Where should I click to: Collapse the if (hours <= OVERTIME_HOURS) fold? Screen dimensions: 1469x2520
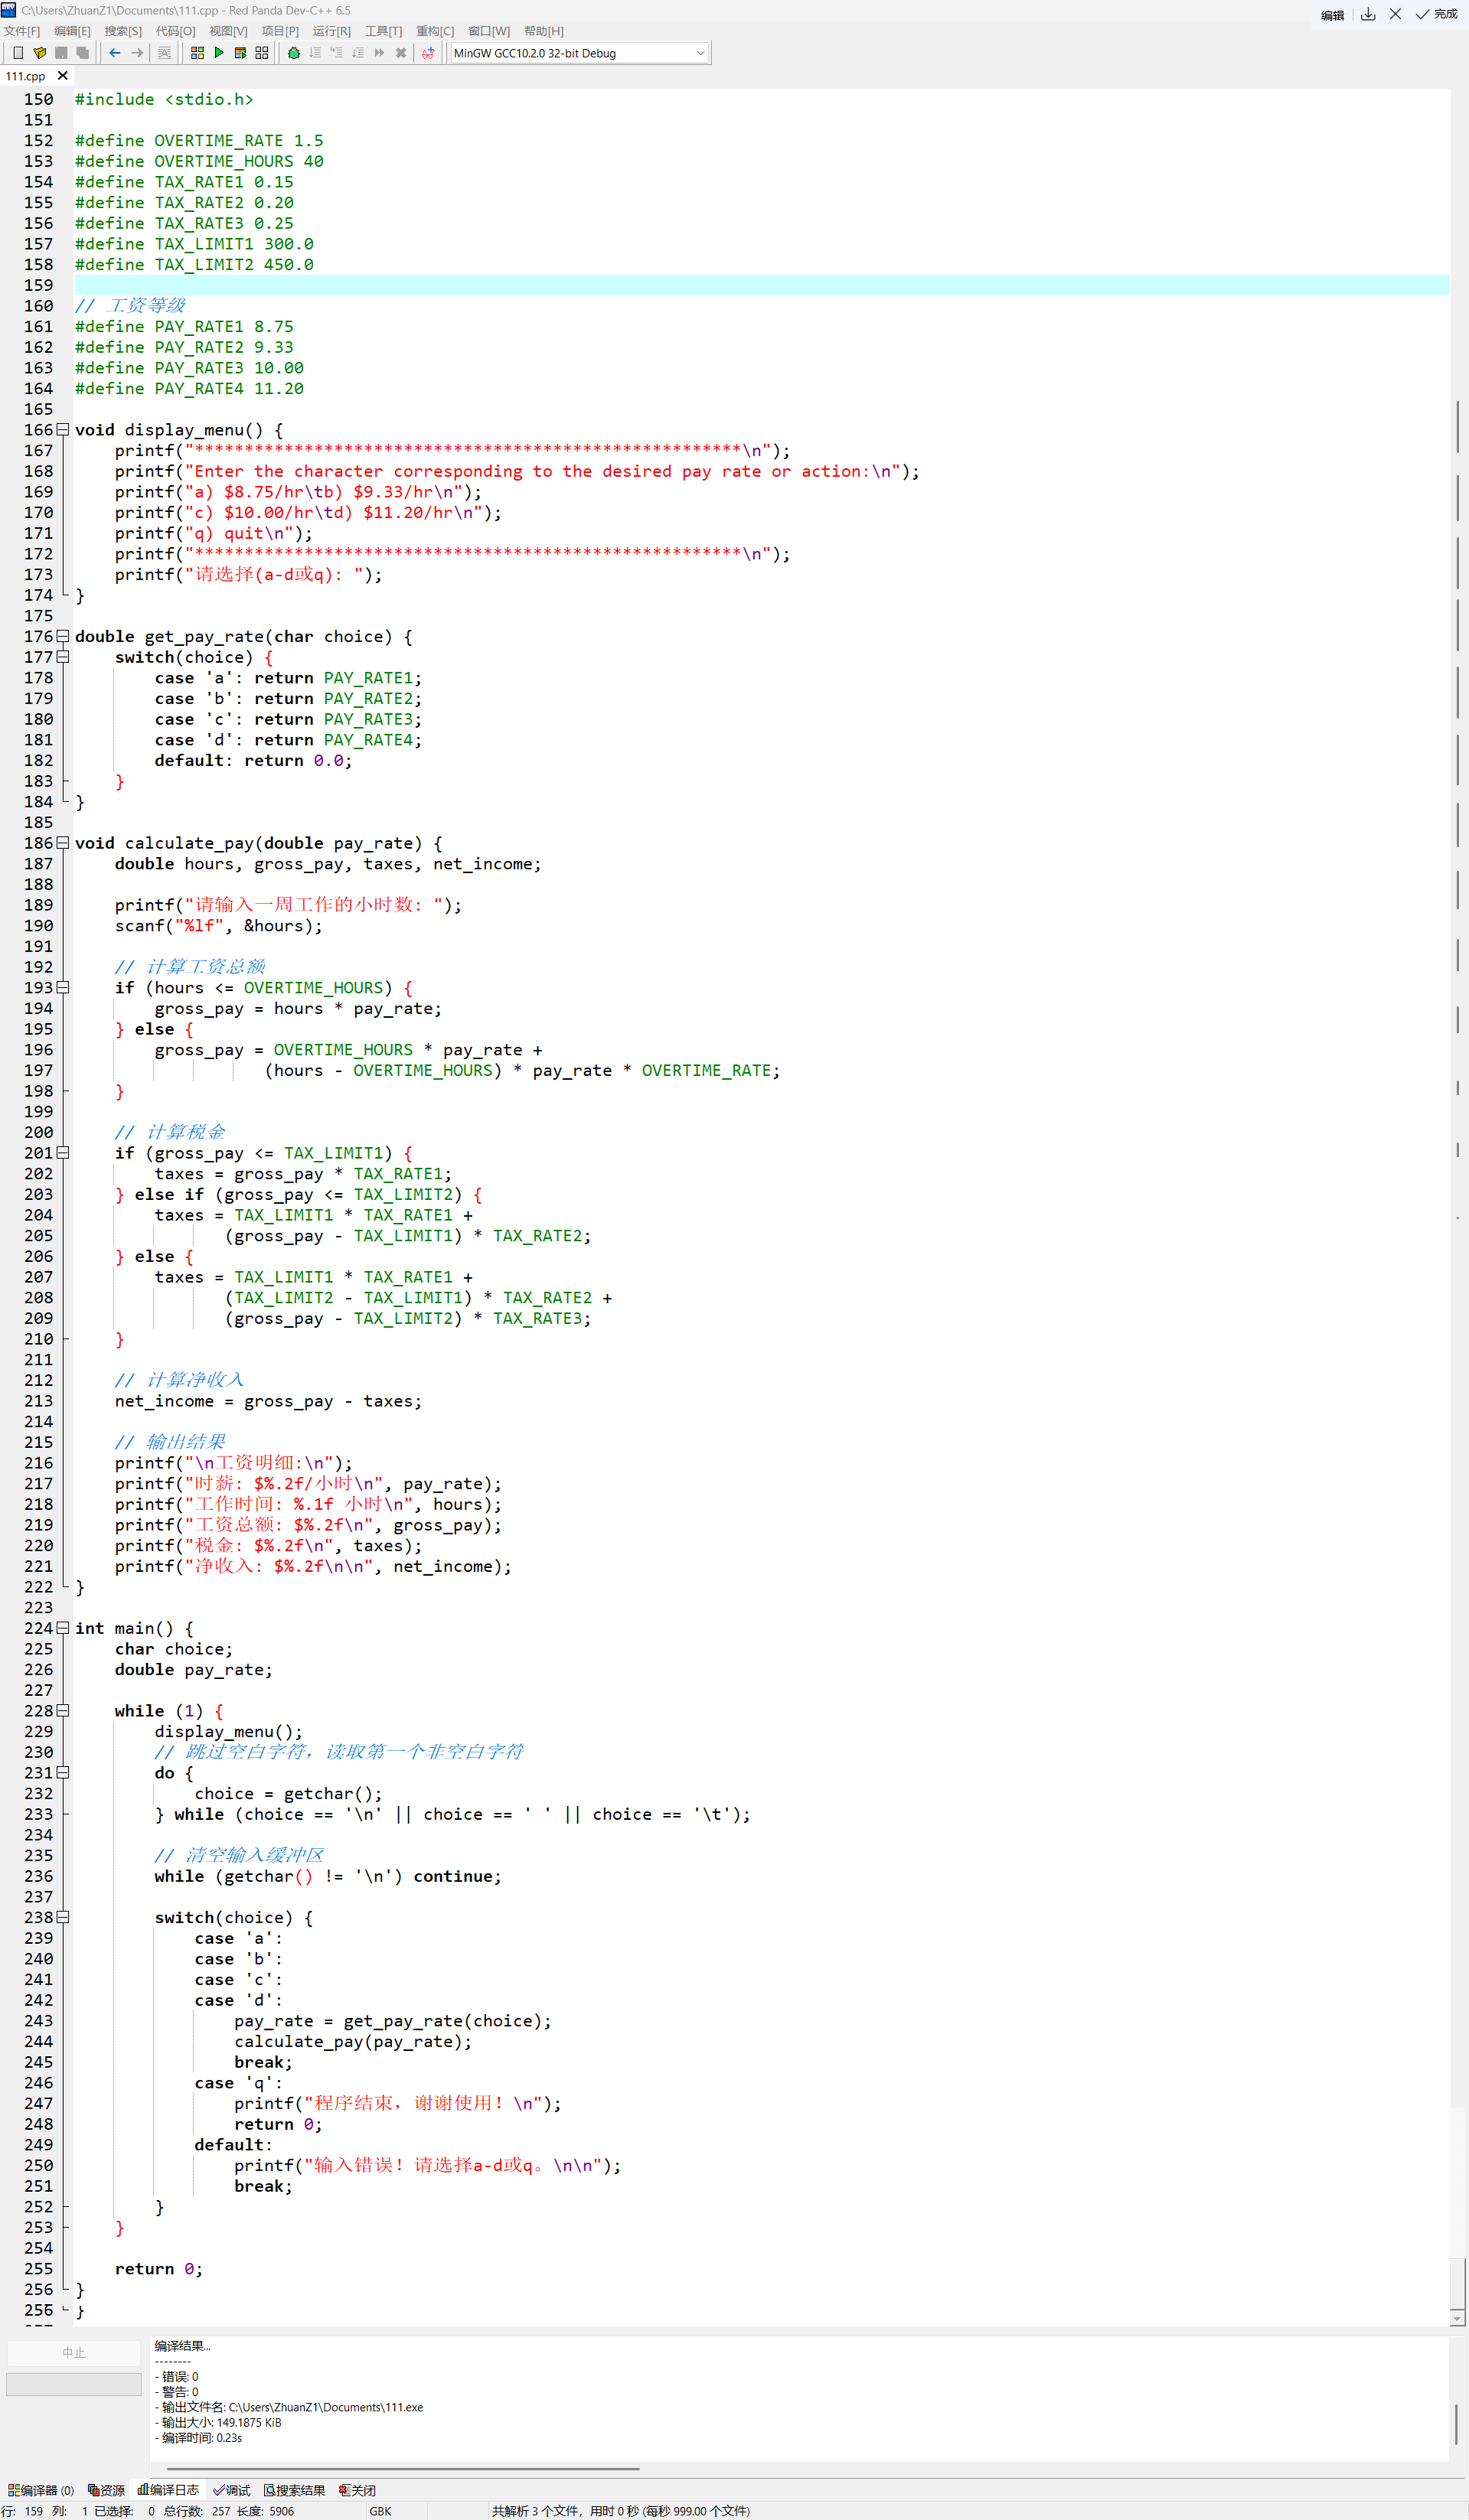pos(63,988)
